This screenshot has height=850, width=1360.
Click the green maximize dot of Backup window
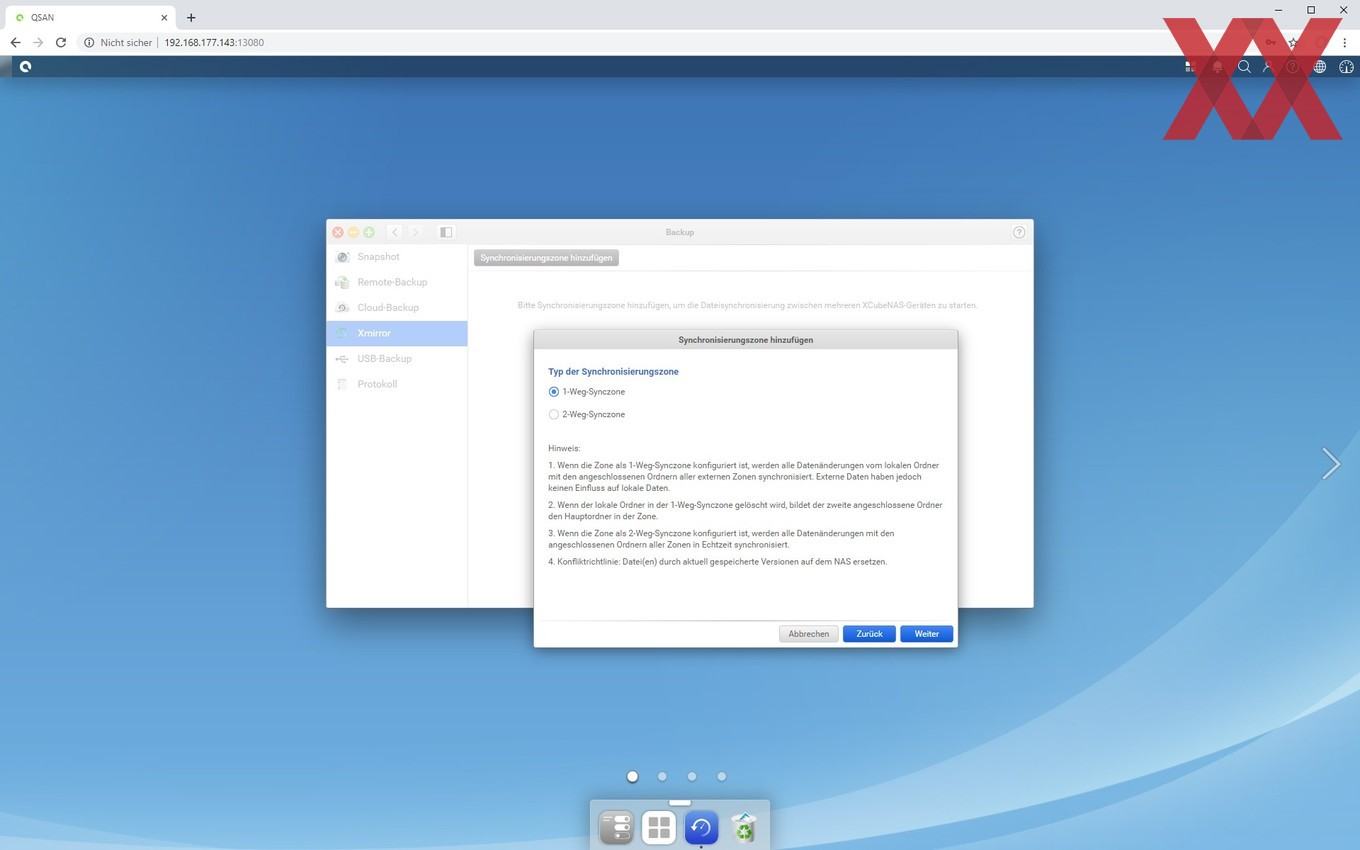[369, 232]
